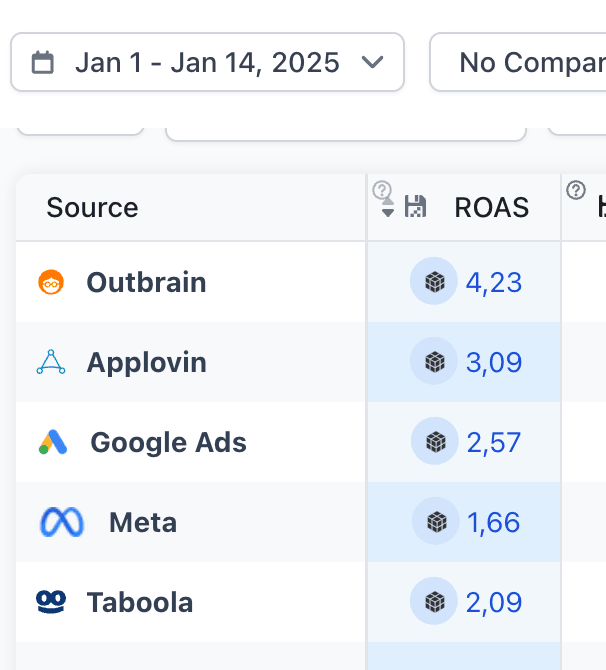Click the Outbrain logo icon
Image resolution: width=606 pixels, height=670 pixels.
[51, 282]
